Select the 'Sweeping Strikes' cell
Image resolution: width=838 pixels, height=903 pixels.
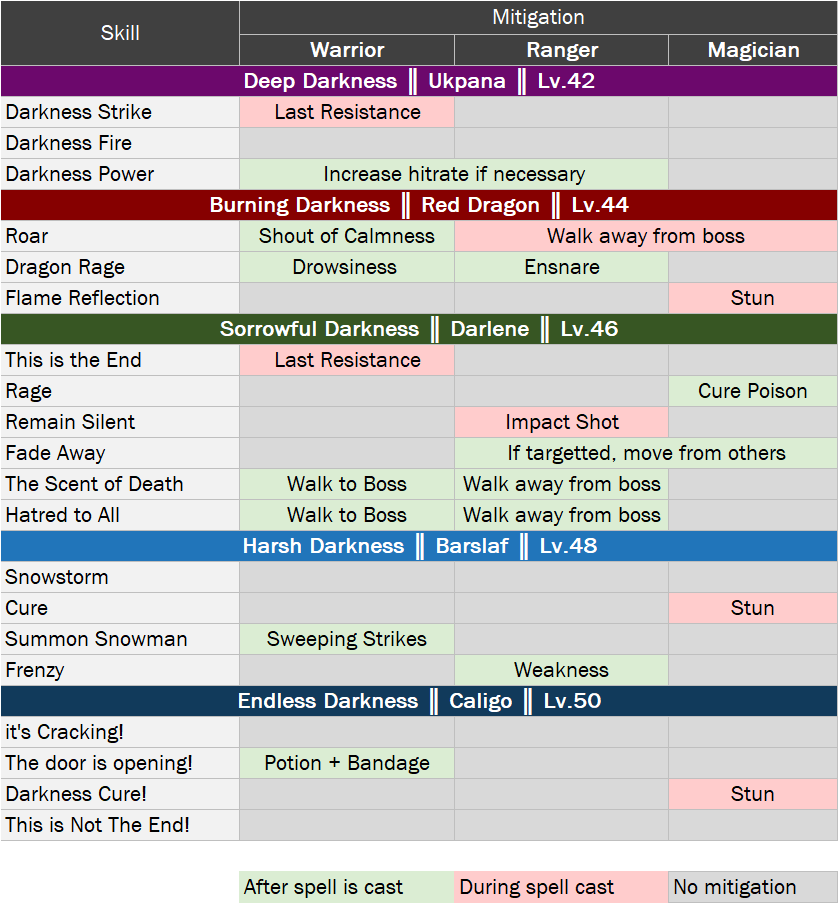point(347,639)
